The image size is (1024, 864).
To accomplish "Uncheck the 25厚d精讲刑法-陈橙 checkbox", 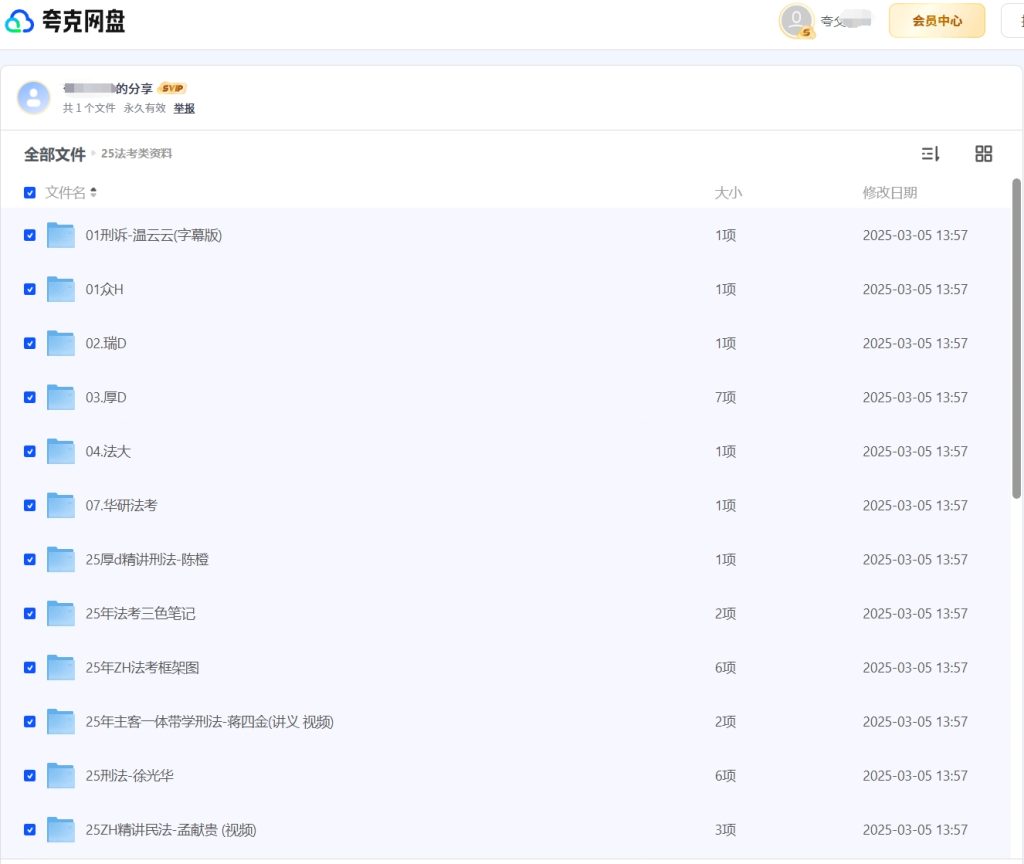I will [x=29, y=560].
